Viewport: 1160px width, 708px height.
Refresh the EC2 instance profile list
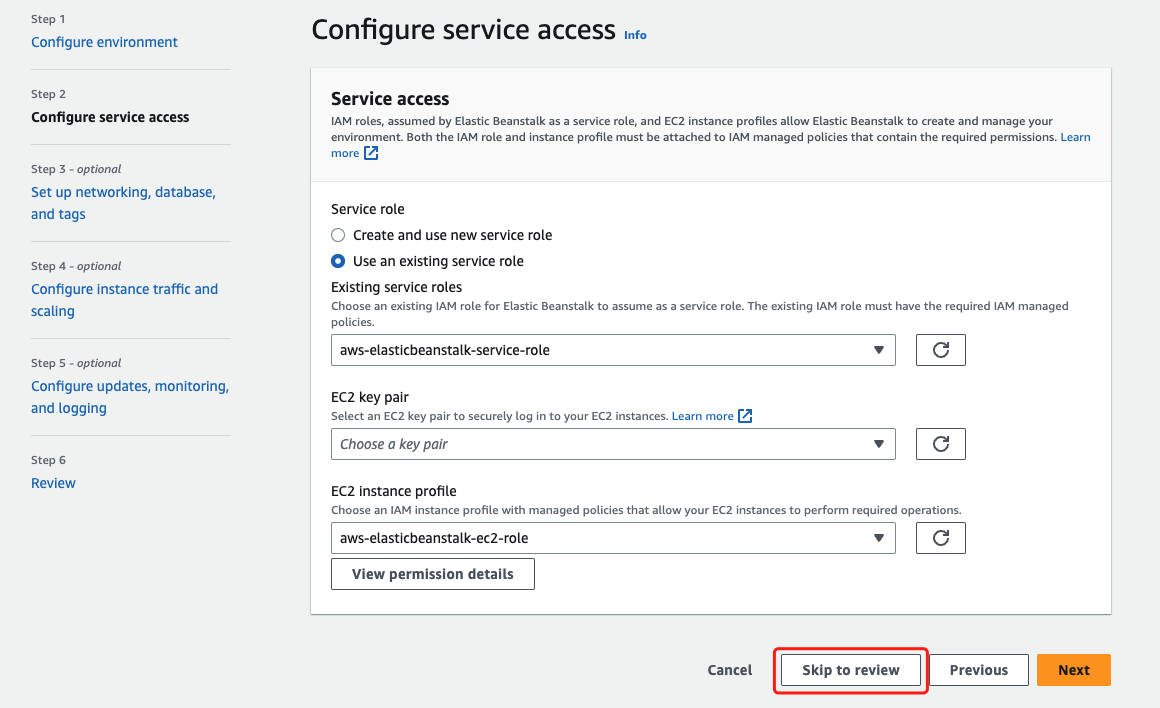tap(940, 538)
